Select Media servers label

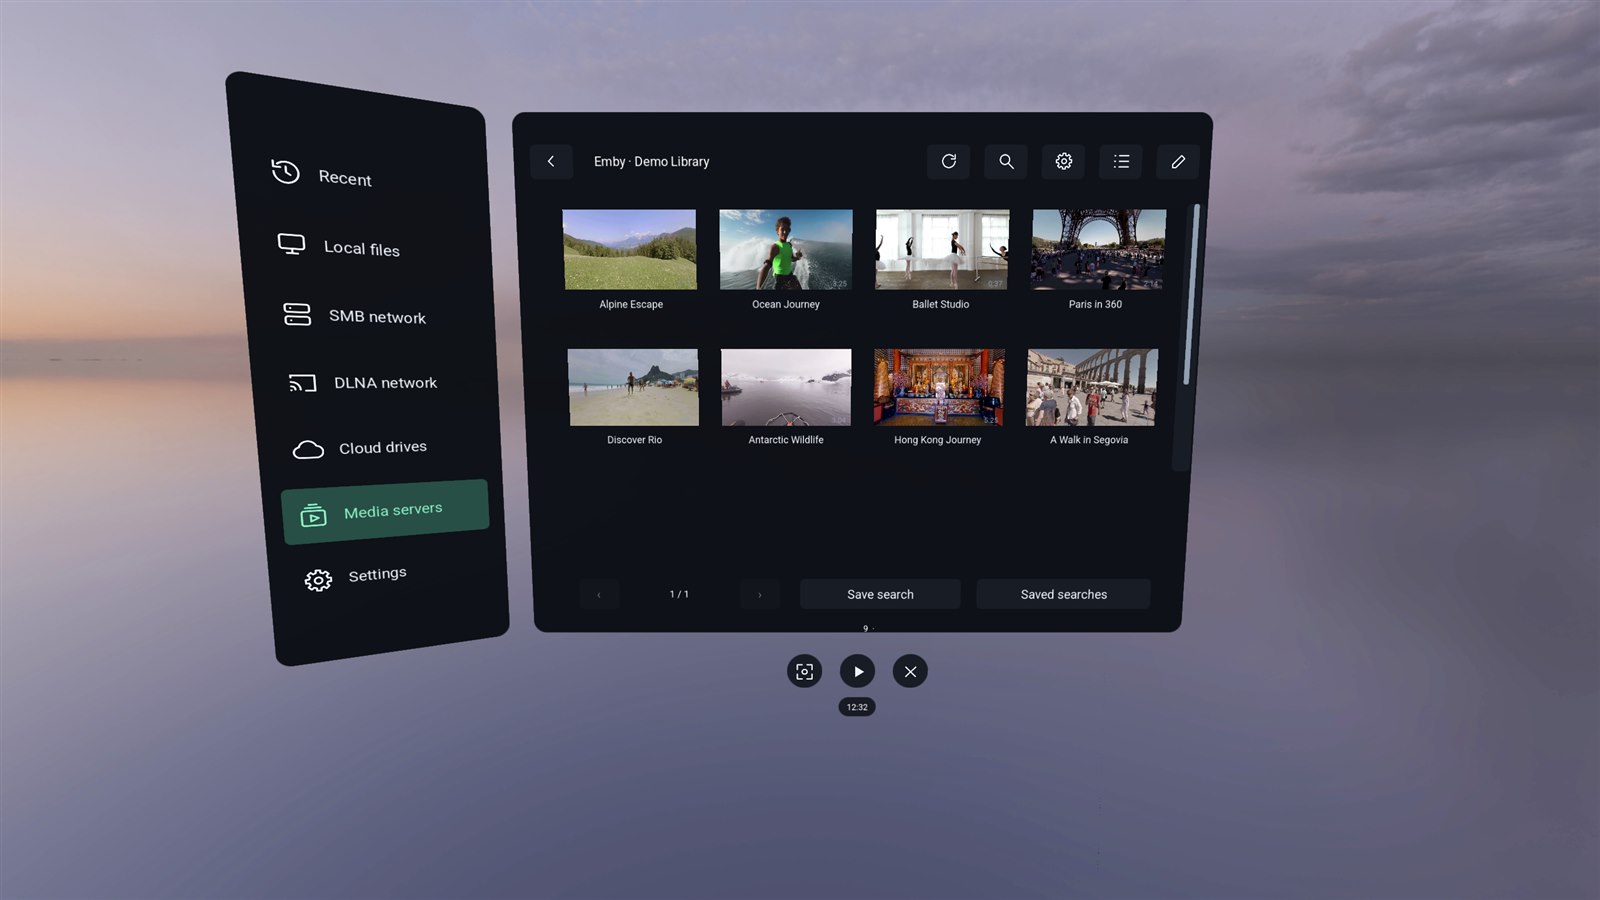pos(393,510)
